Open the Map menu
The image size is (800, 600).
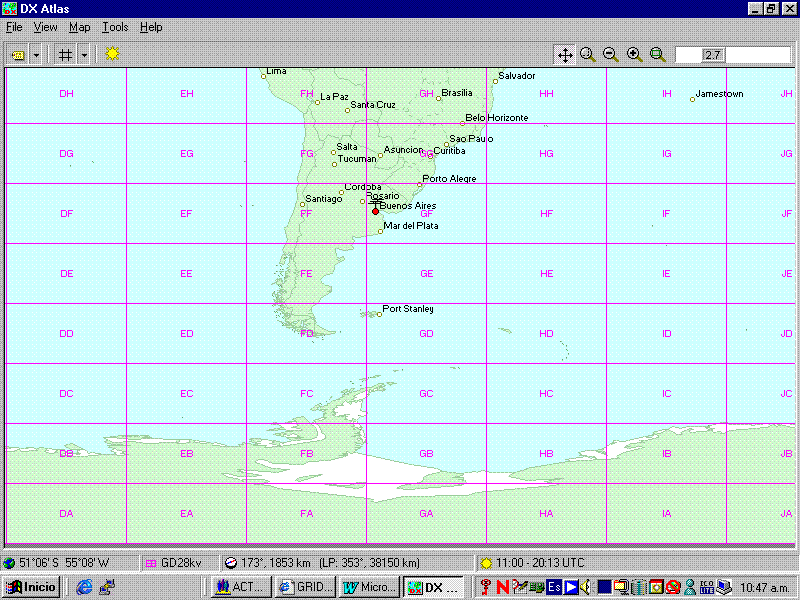pos(79,27)
